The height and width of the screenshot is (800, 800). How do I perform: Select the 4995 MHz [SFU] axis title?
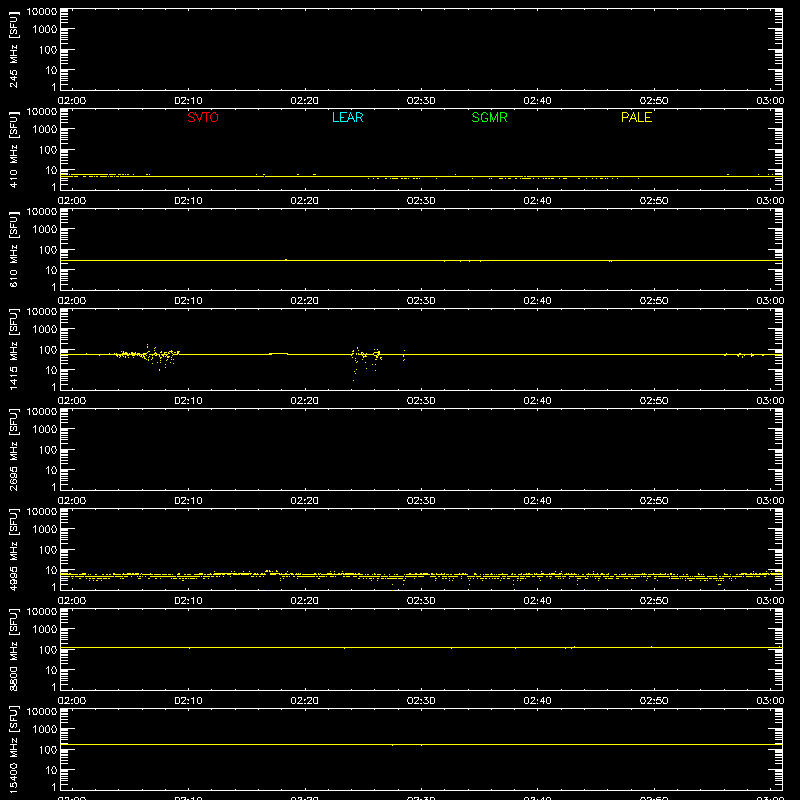[13, 549]
